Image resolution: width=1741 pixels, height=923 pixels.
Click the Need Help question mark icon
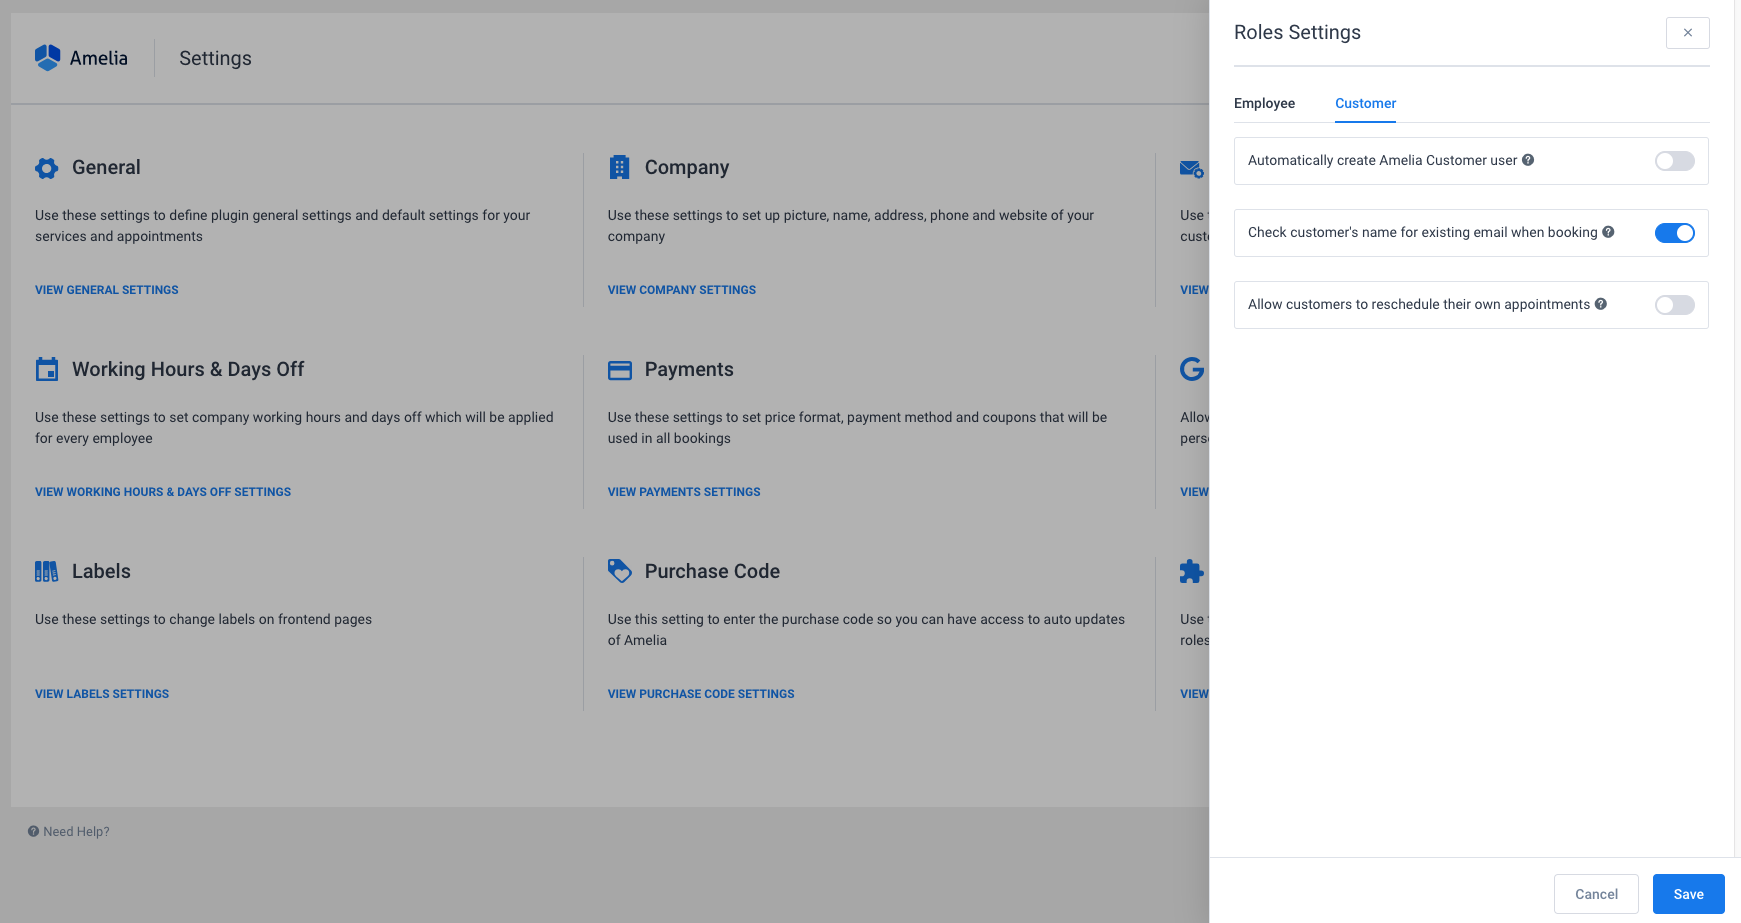33,831
